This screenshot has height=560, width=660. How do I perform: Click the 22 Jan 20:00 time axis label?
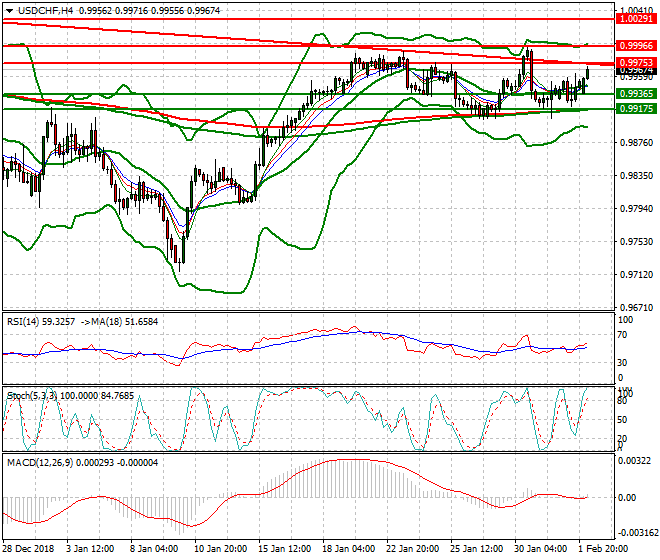click(412, 549)
